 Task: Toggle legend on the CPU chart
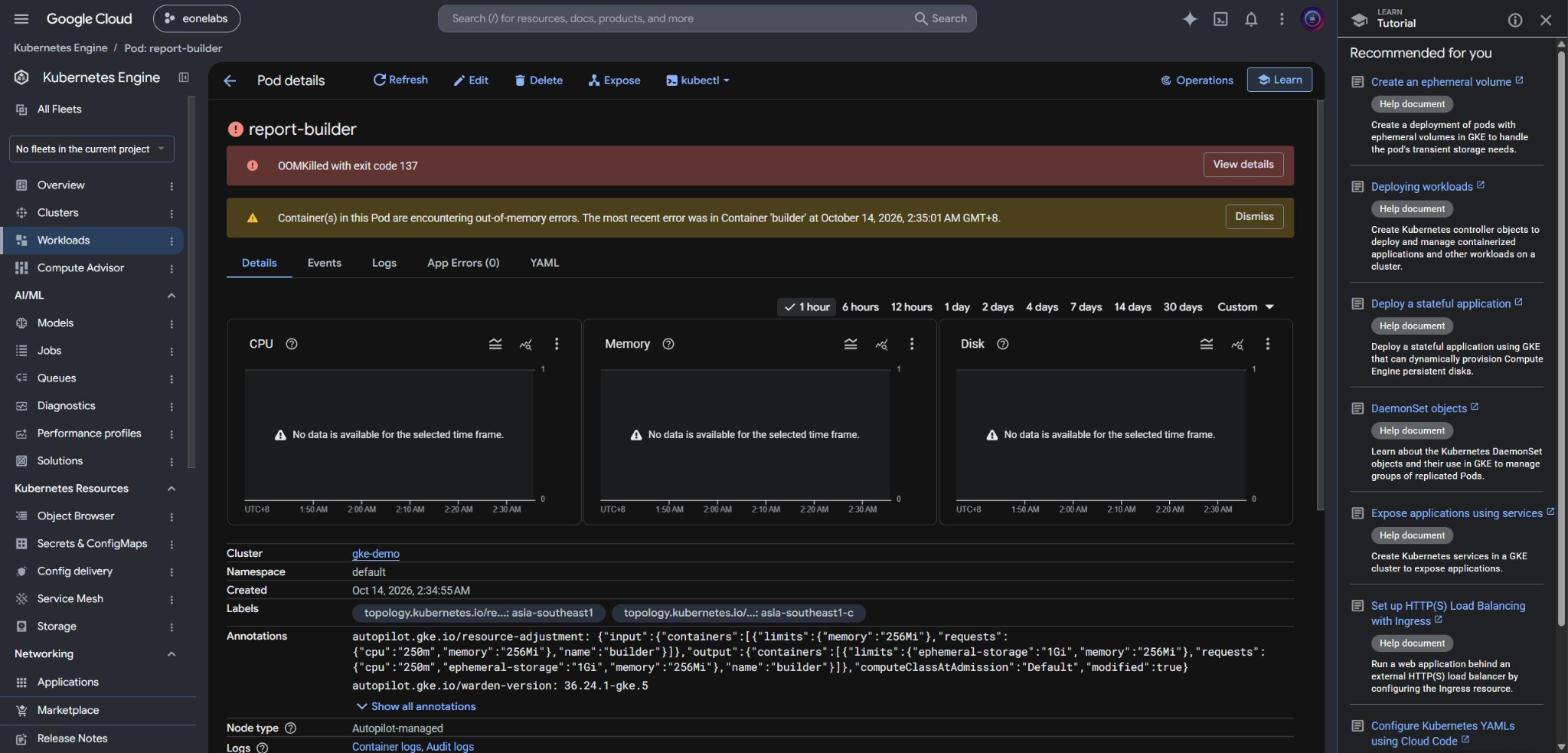click(495, 344)
